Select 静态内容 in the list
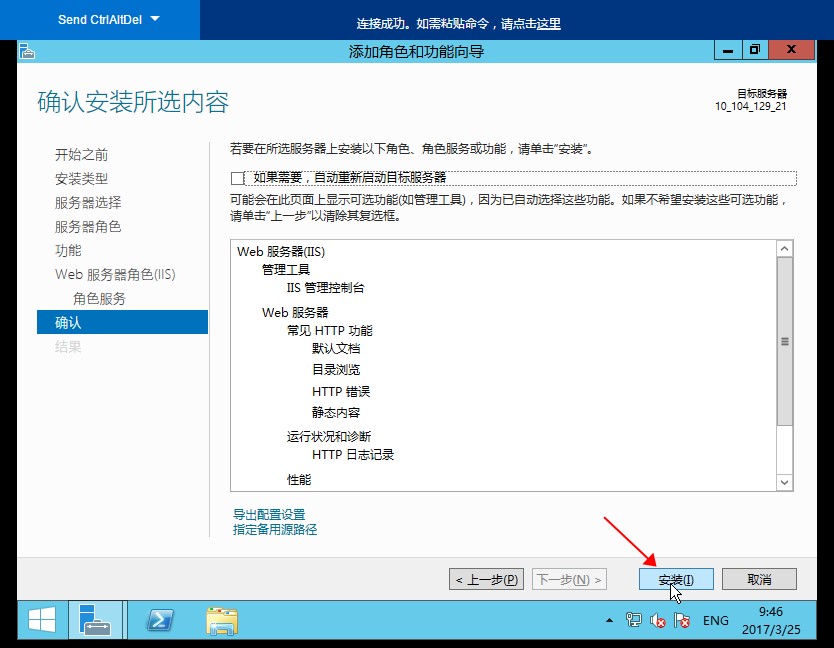The width and height of the screenshot is (834, 648). click(x=336, y=412)
